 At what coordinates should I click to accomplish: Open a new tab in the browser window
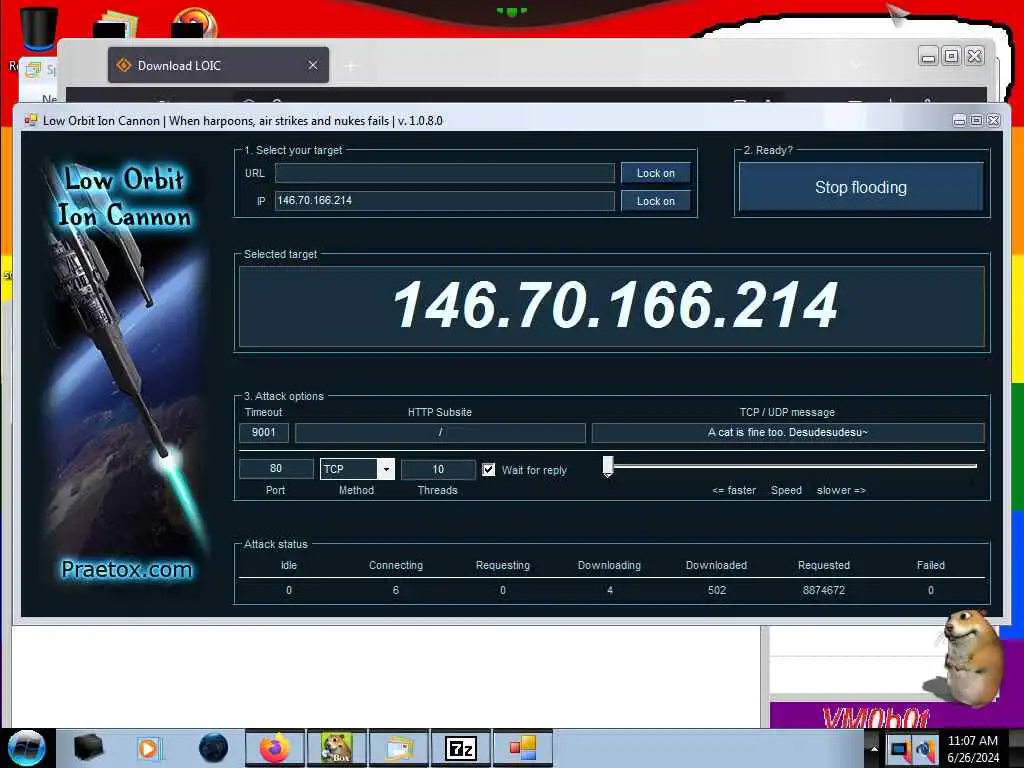coord(351,66)
